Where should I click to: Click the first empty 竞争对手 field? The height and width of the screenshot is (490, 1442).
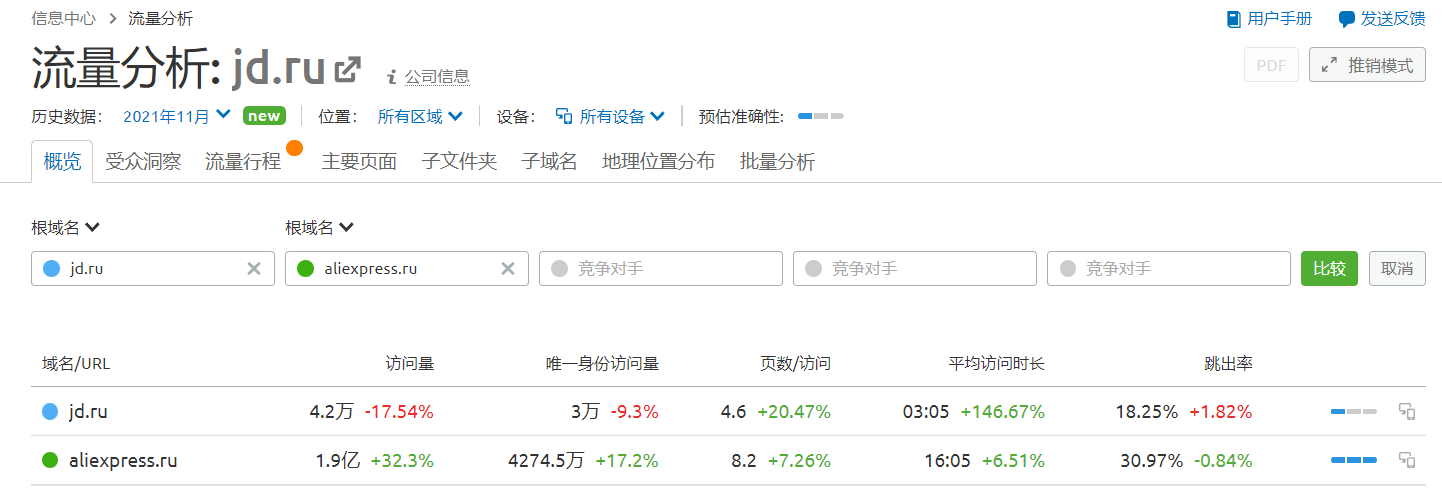coord(661,268)
